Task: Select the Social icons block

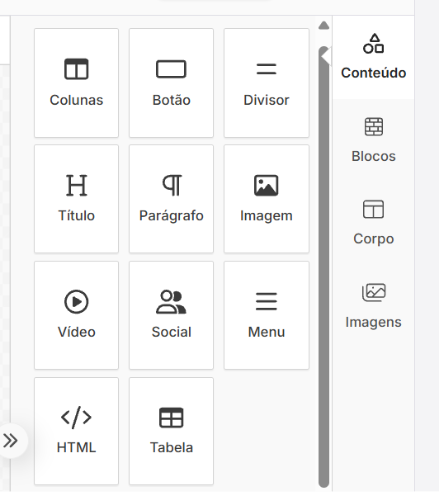Action: (171, 315)
